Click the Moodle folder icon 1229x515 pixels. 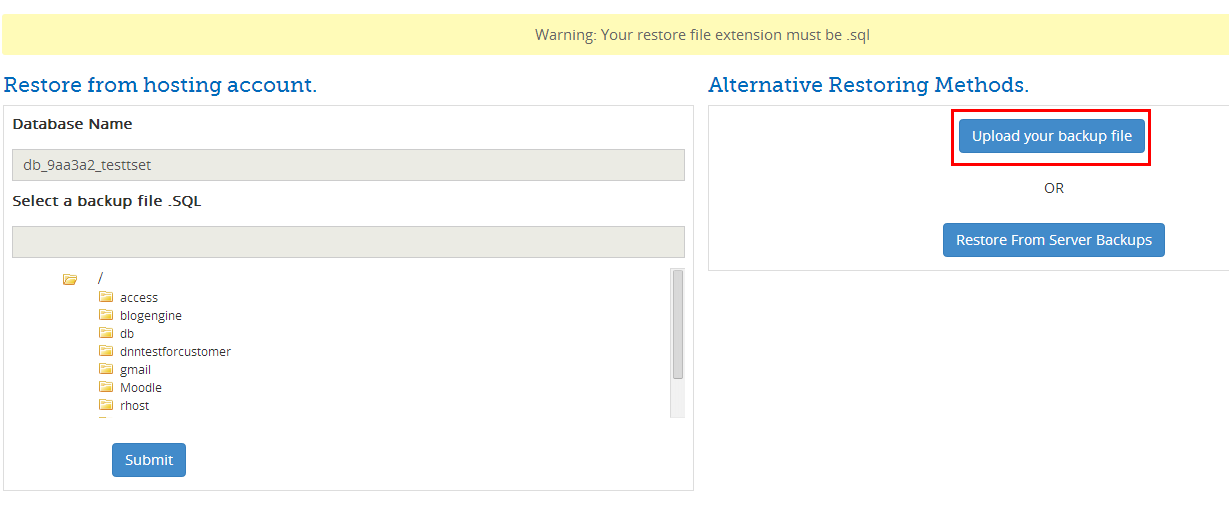[106, 387]
